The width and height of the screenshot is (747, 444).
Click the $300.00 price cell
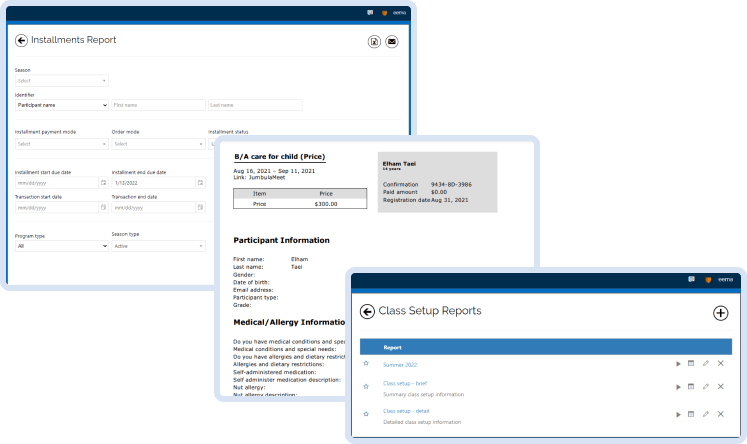[326, 204]
